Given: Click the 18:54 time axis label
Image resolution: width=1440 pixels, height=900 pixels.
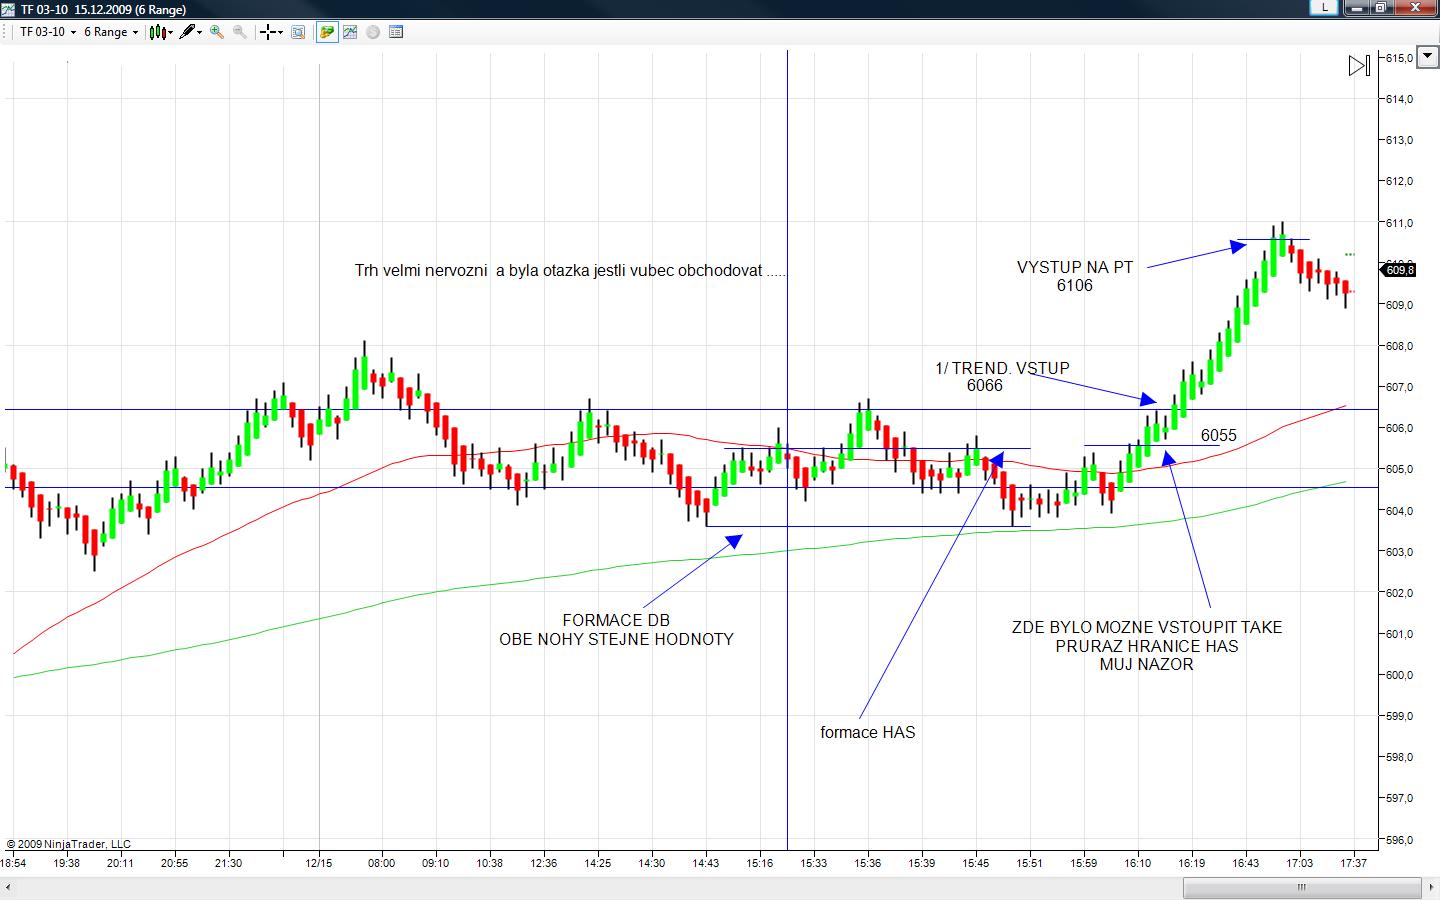Looking at the screenshot, I should click(13, 862).
